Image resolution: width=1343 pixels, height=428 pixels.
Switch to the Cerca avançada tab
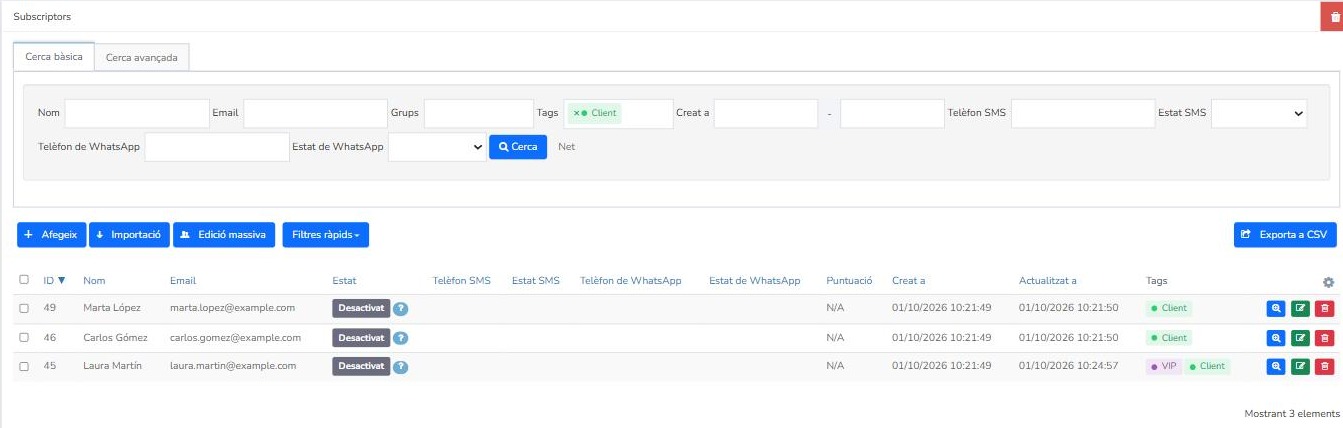click(142, 57)
